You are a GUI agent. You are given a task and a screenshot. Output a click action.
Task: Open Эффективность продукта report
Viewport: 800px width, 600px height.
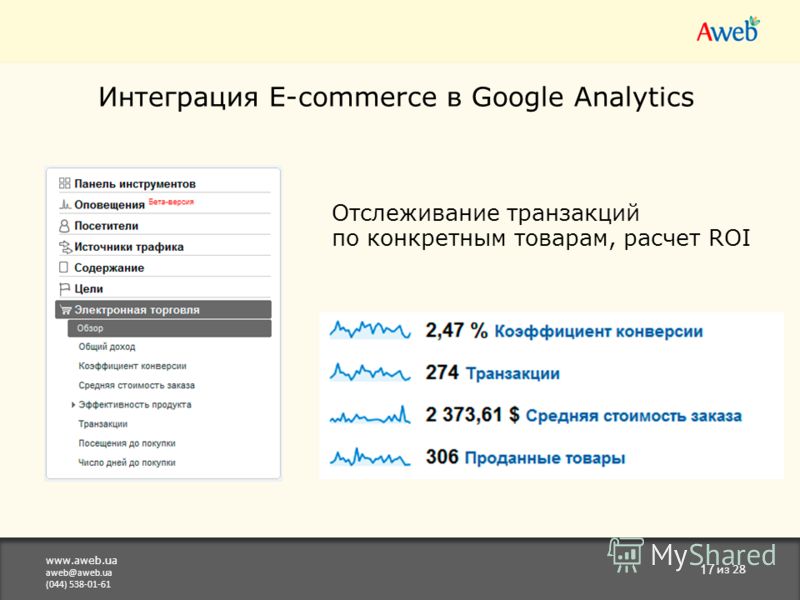(x=135, y=405)
